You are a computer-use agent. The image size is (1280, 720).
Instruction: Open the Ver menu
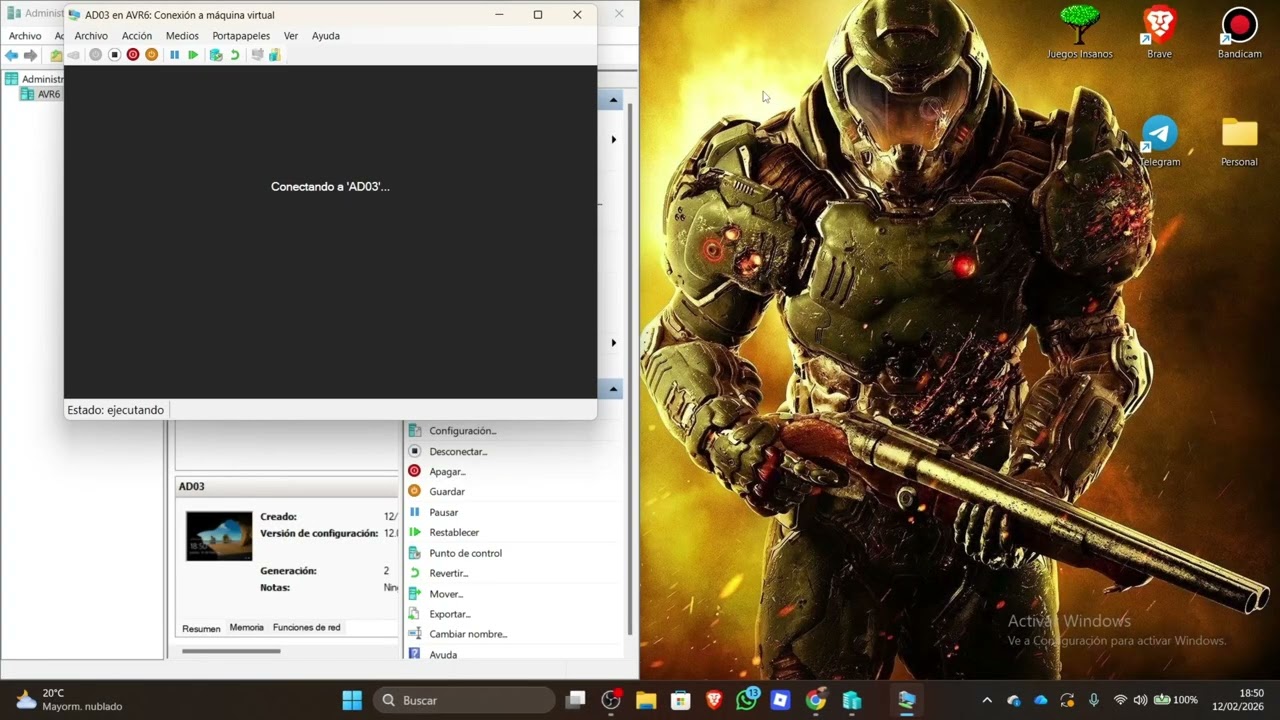(291, 36)
